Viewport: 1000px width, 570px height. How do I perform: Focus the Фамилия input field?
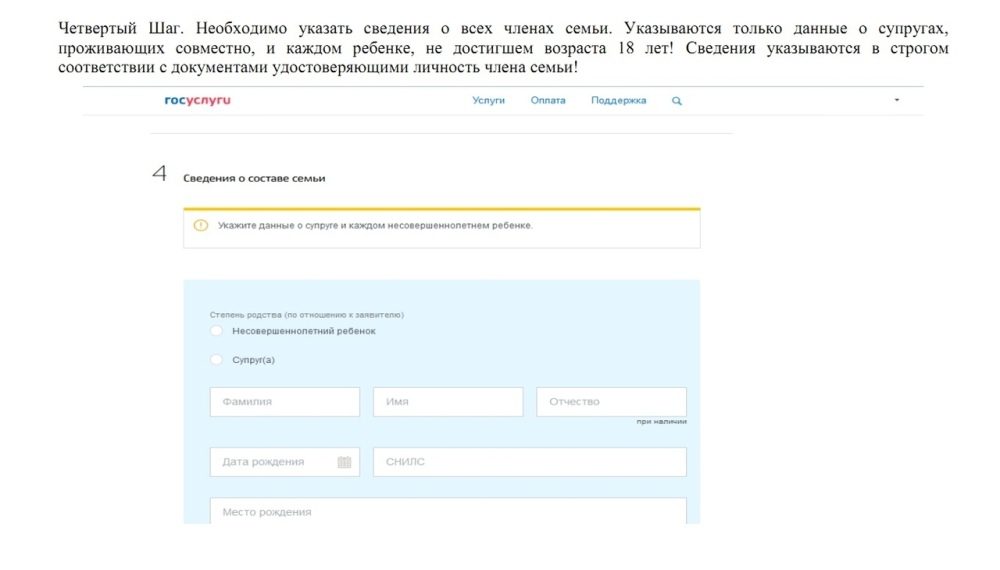pos(284,402)
